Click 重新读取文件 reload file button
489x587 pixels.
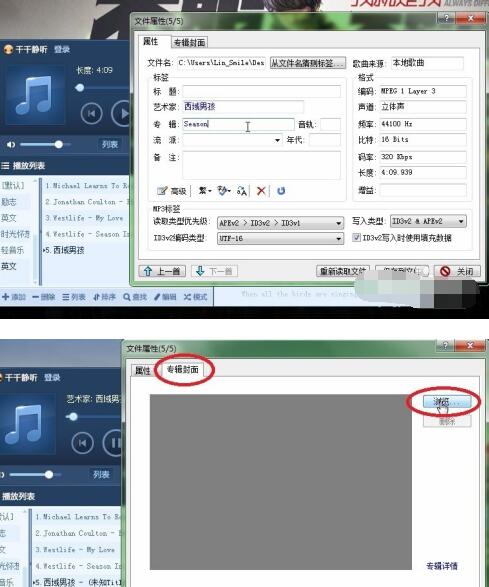click(x=343, y=271)
